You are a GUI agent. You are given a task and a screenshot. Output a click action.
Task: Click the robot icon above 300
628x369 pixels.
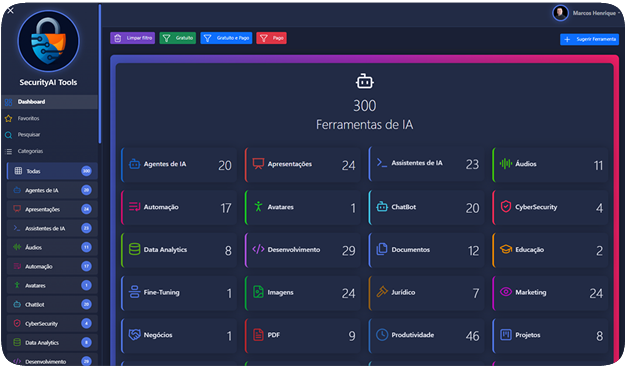364,81
